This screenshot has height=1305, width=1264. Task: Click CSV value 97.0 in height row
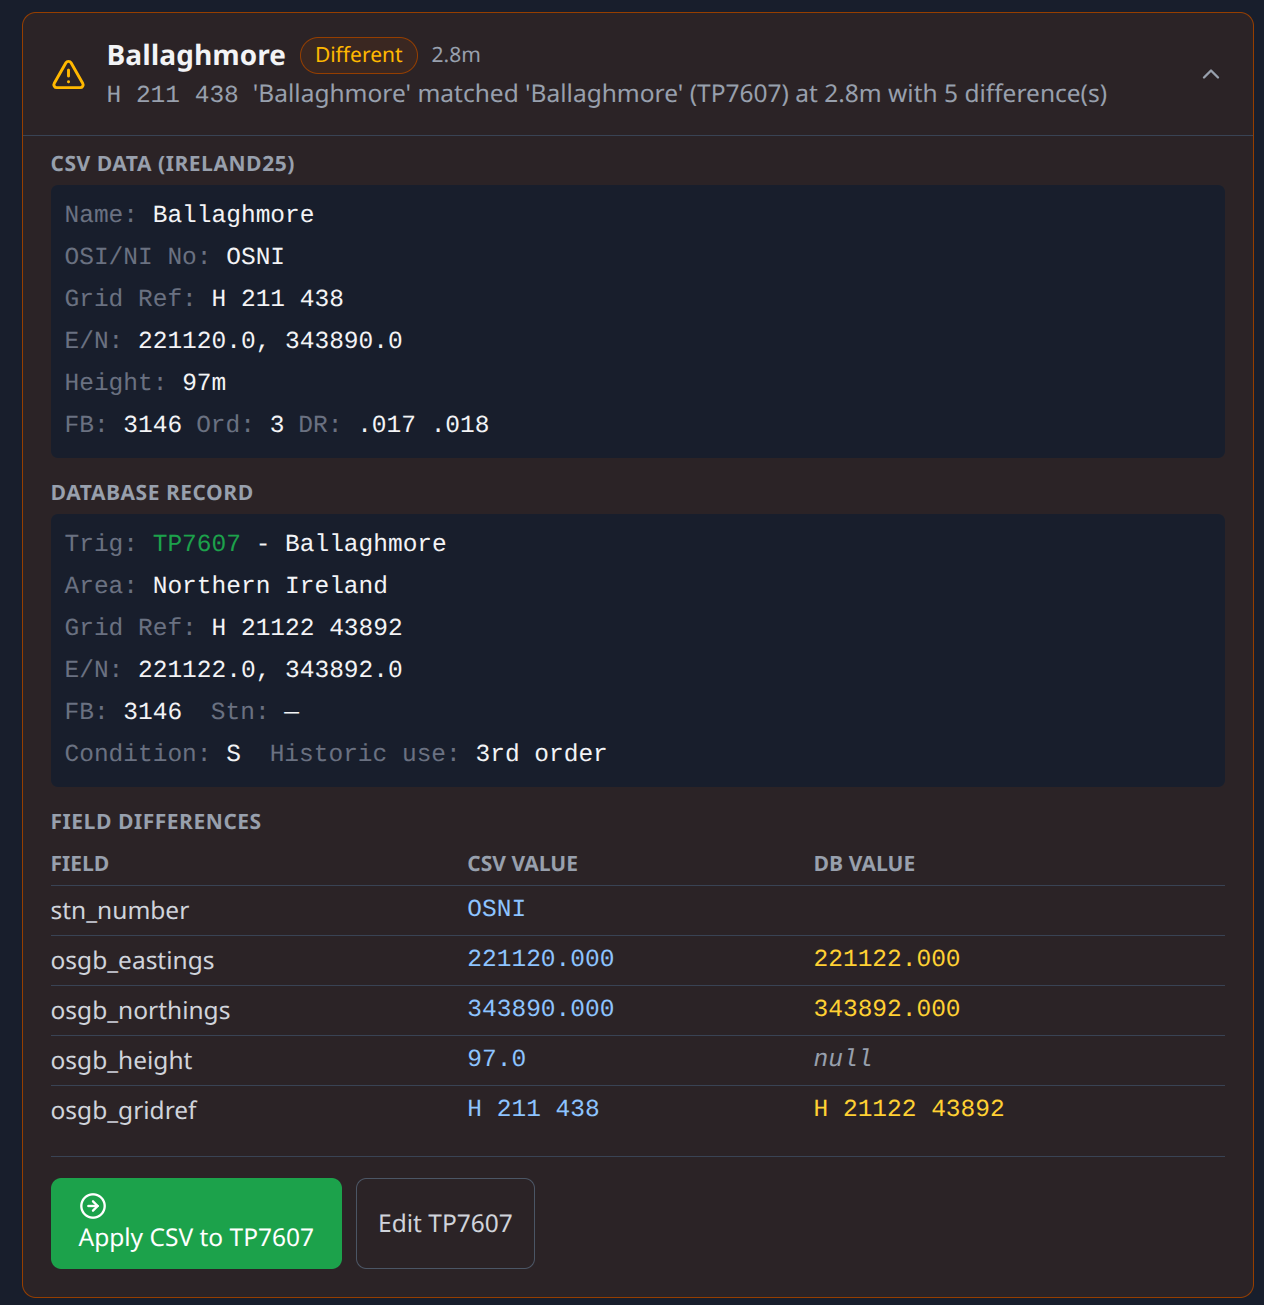(497, 1058)
